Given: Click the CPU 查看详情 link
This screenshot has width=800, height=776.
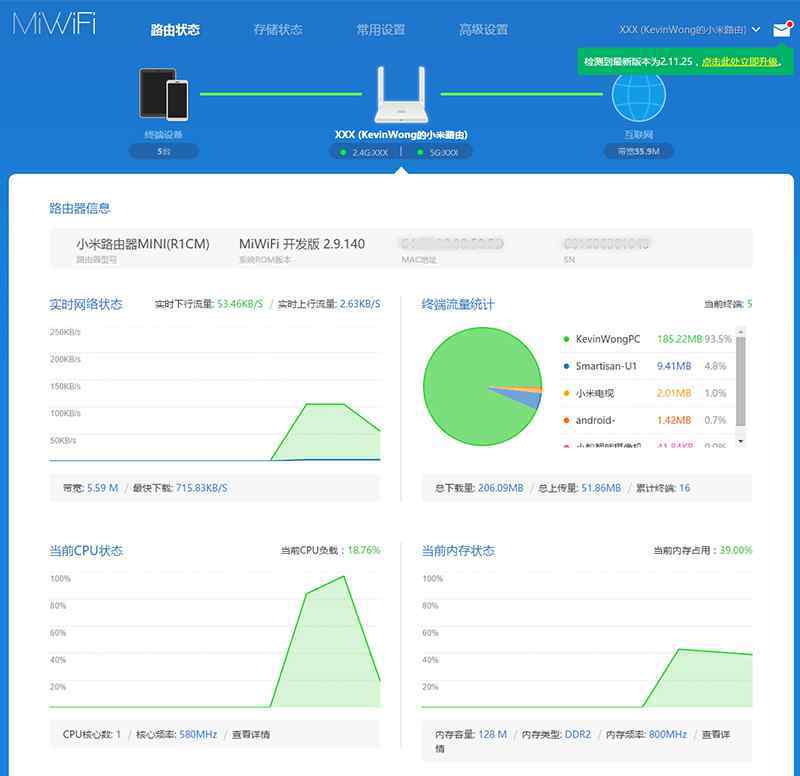Looking at the screenshot, I should coord(251,735).
